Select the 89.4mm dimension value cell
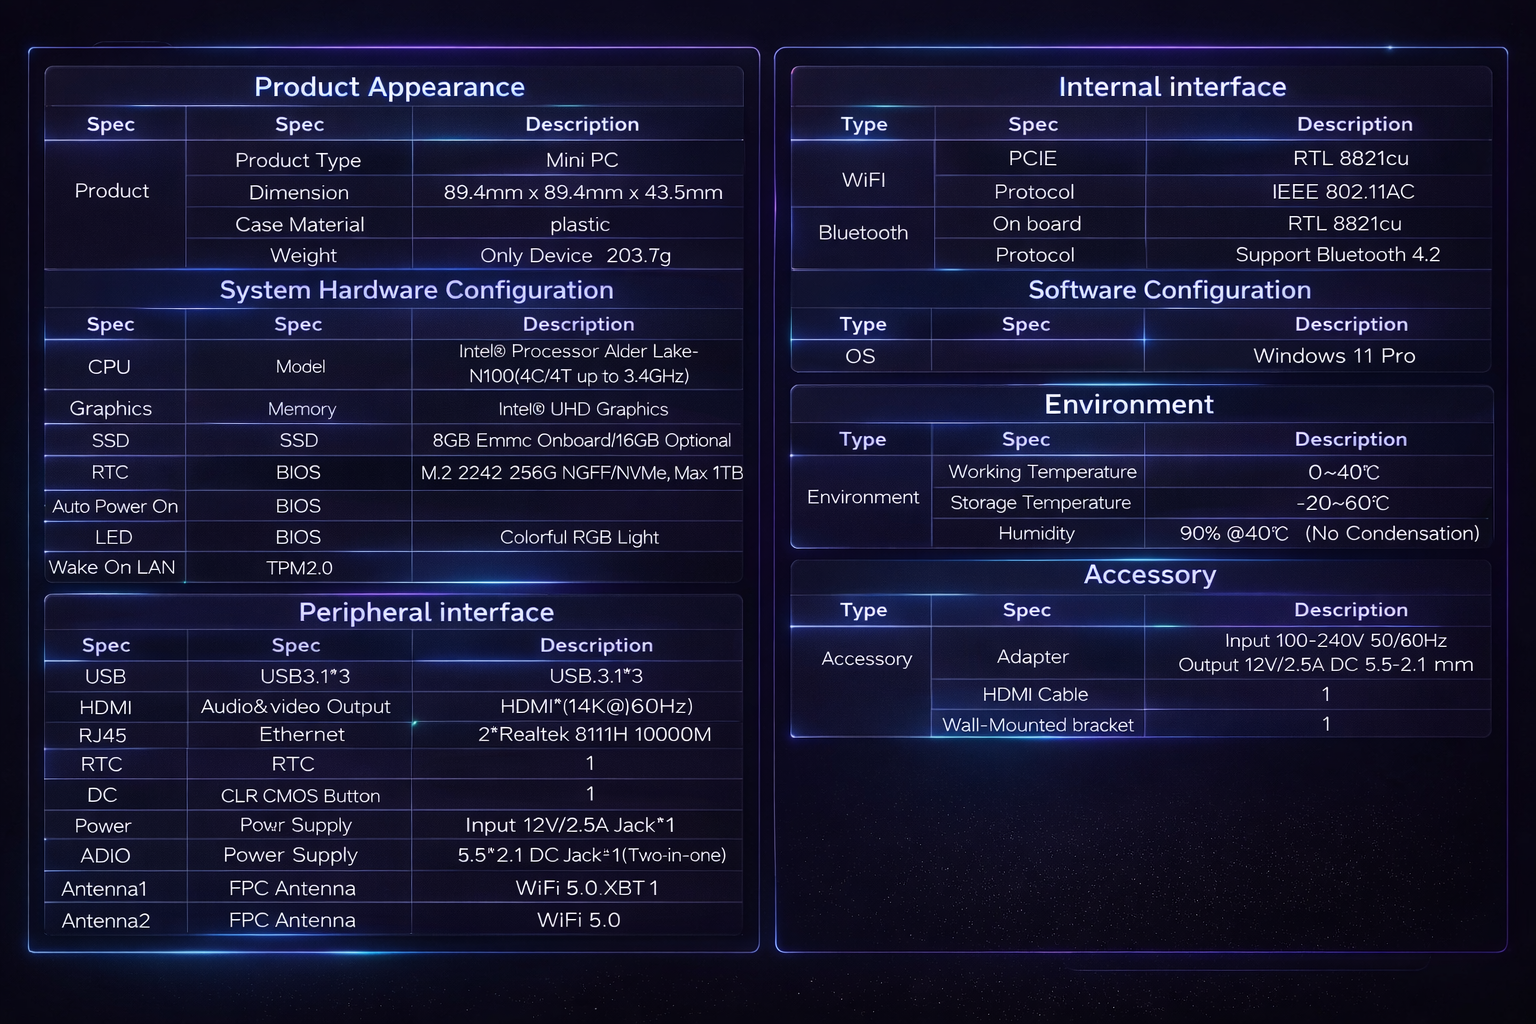 tap(582, 192)
